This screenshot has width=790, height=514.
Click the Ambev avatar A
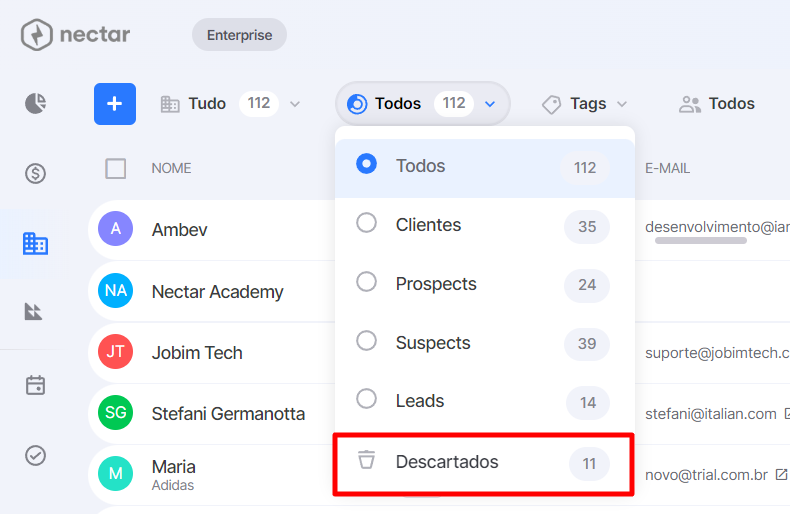115,229
